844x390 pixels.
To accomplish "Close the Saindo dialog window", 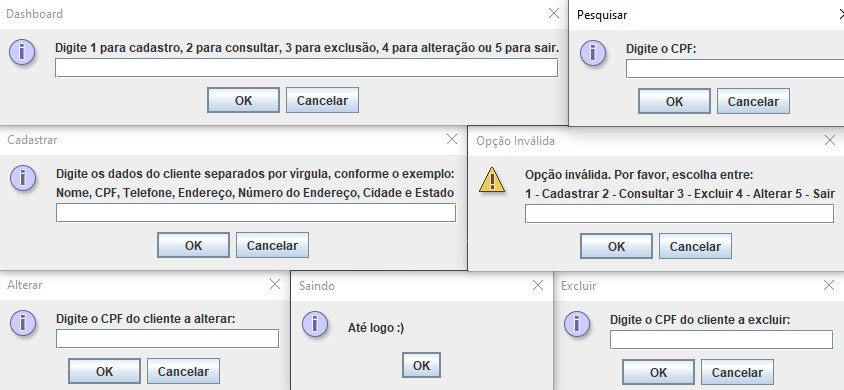I will pyautogui.click(x=538, y=286).
